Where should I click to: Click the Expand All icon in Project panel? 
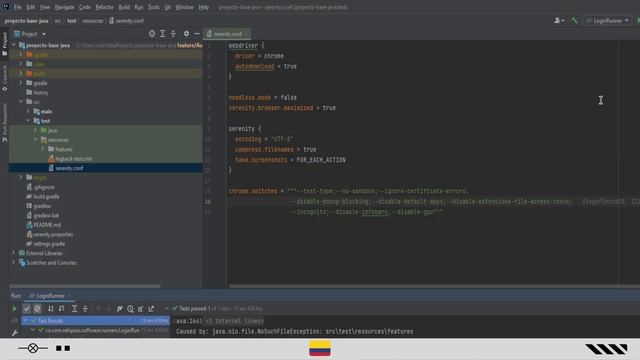(x=162, y=34)
